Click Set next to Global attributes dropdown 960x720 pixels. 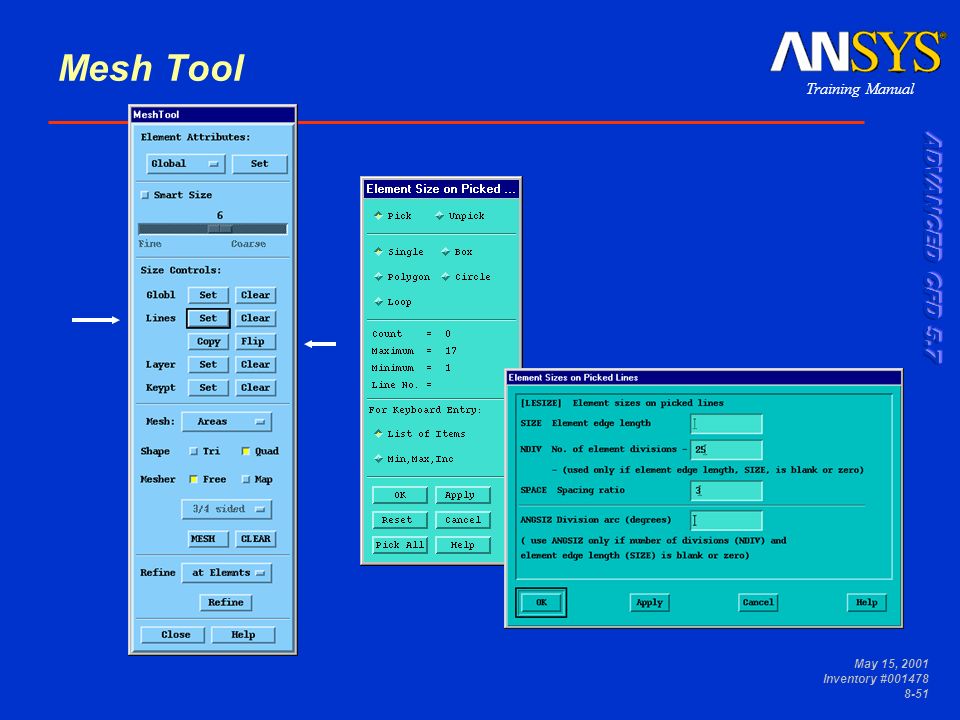(260, 163)
